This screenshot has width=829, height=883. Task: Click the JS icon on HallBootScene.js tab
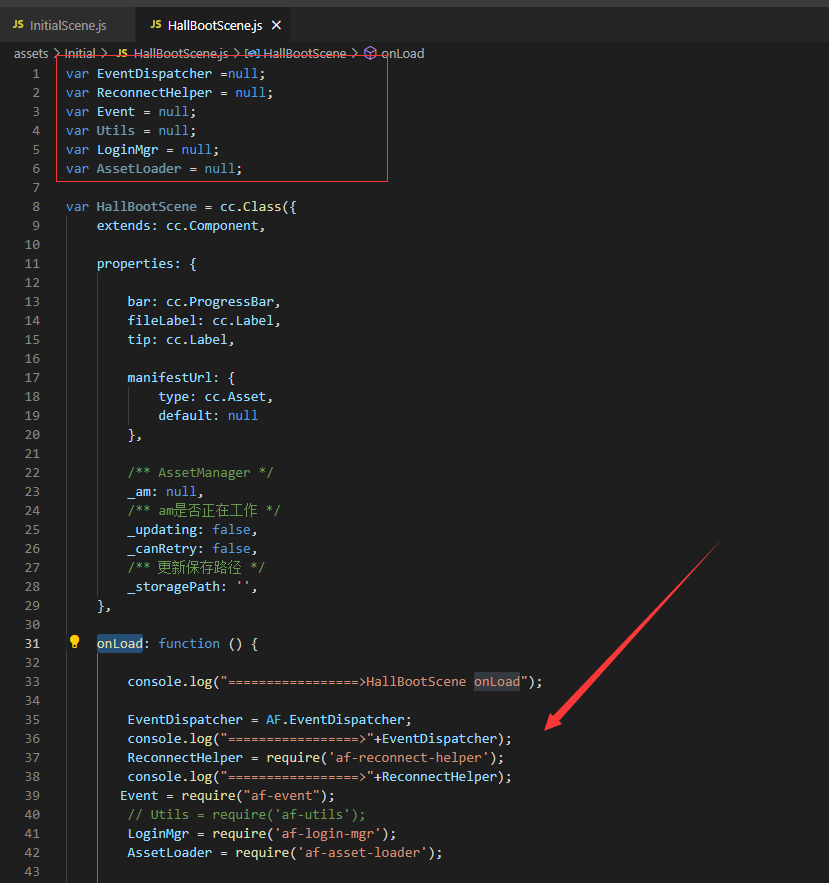click(155, 24)
